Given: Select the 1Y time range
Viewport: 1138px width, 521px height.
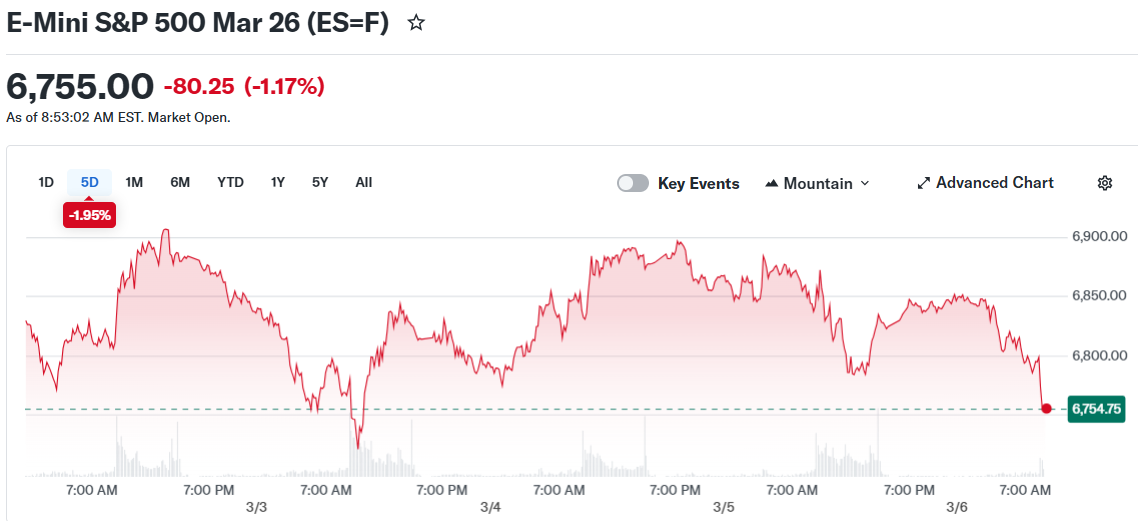Looking at the screenshot, I should 278,182.
